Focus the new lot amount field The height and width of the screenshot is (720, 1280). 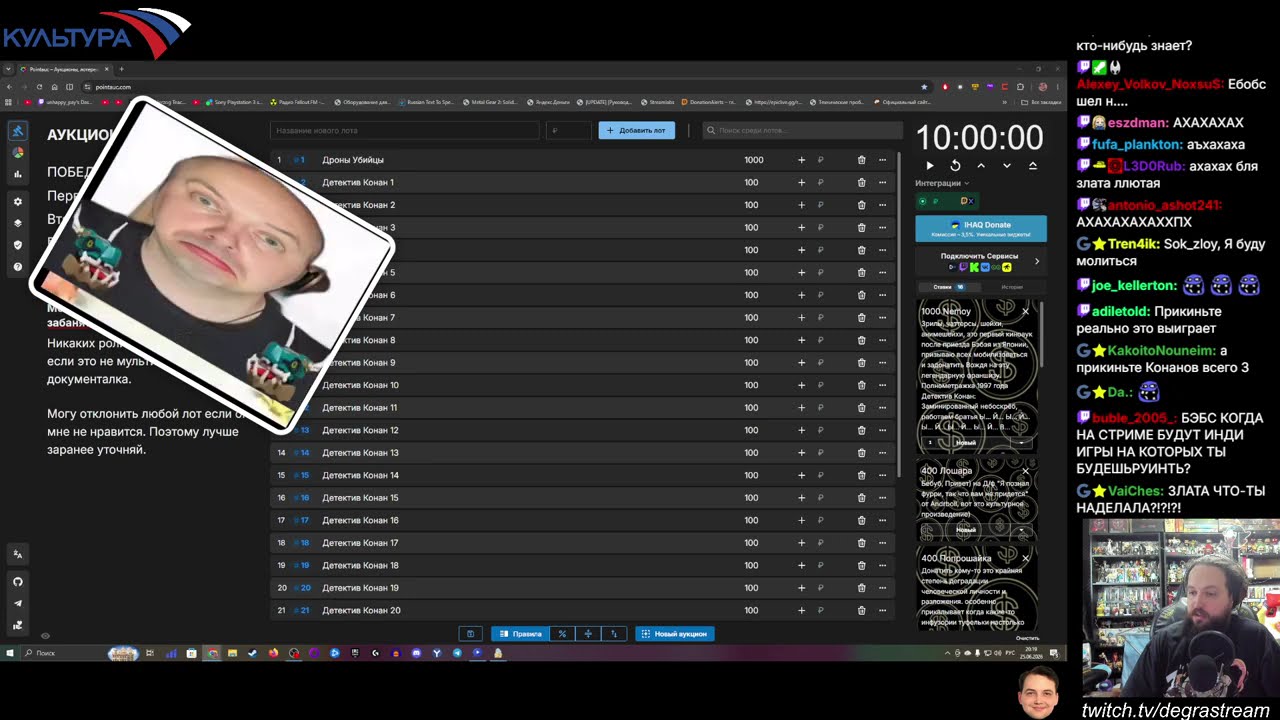tap(568, 130)
